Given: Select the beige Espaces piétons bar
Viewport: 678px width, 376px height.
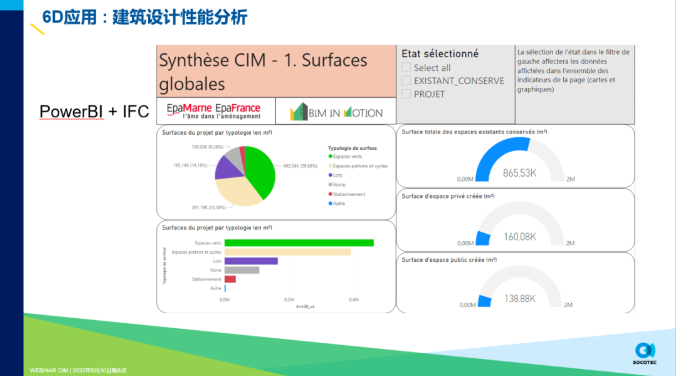Looking at the screenshot, I should coord(288,252).
